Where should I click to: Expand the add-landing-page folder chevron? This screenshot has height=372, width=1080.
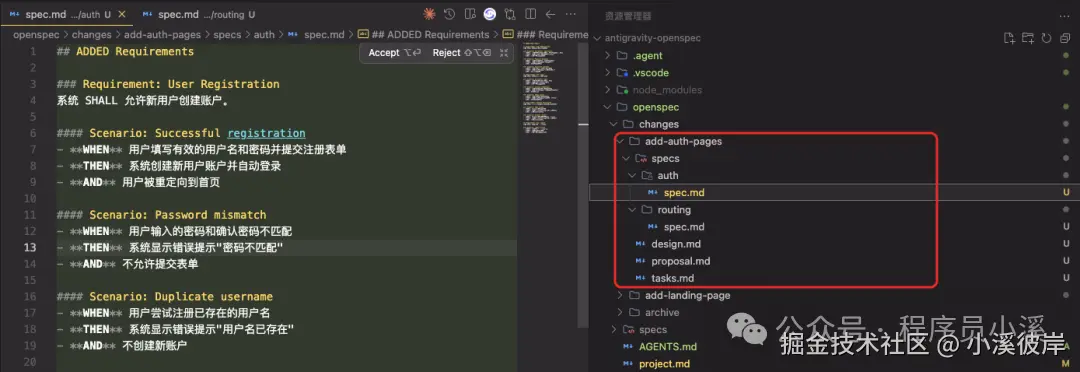tap(620, 296)
